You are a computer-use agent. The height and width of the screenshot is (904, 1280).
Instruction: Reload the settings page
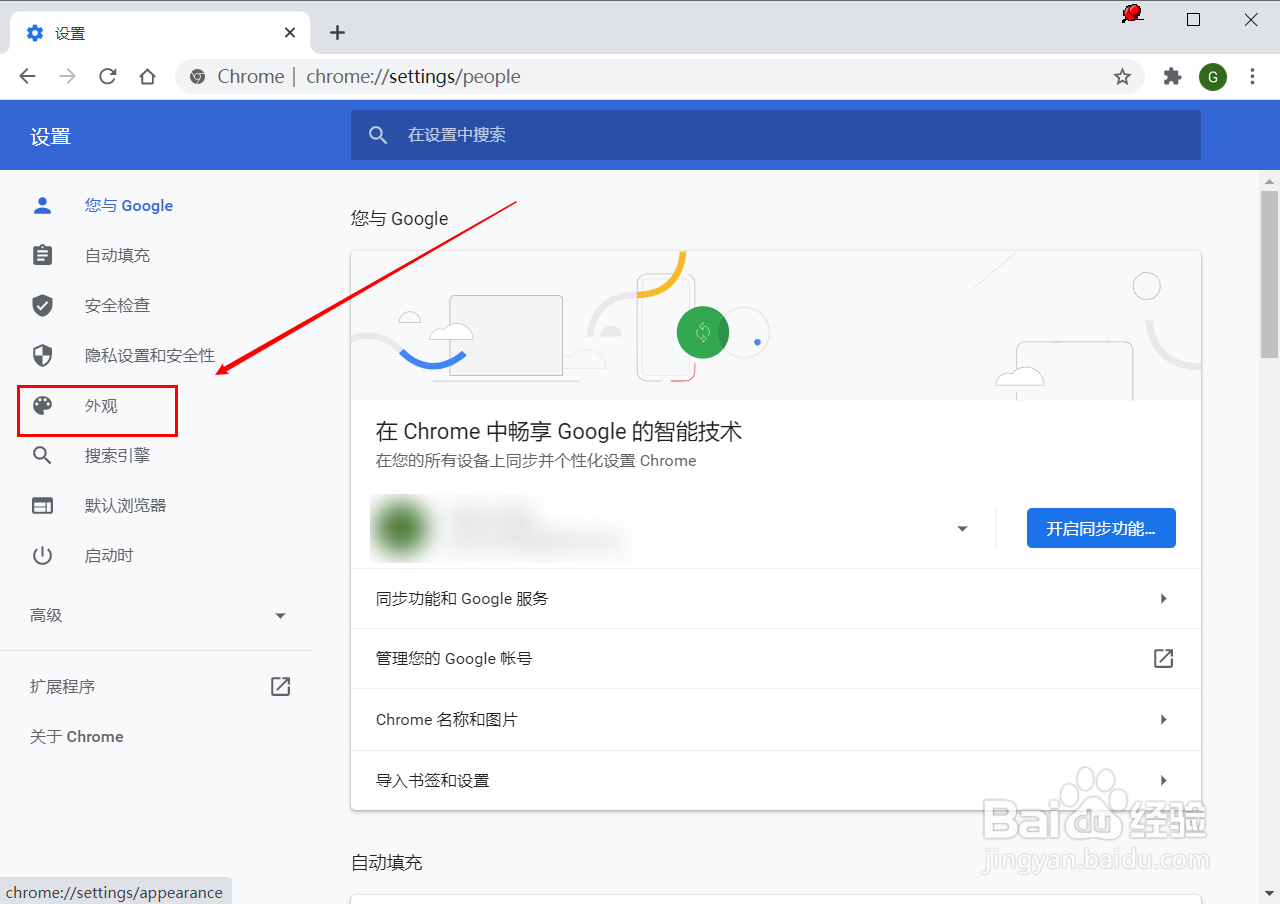(108, 77)
